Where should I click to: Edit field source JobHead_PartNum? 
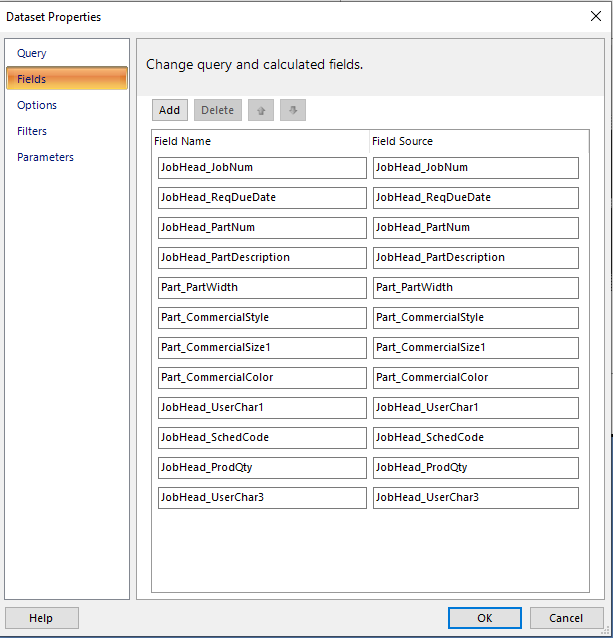[476, 228]
